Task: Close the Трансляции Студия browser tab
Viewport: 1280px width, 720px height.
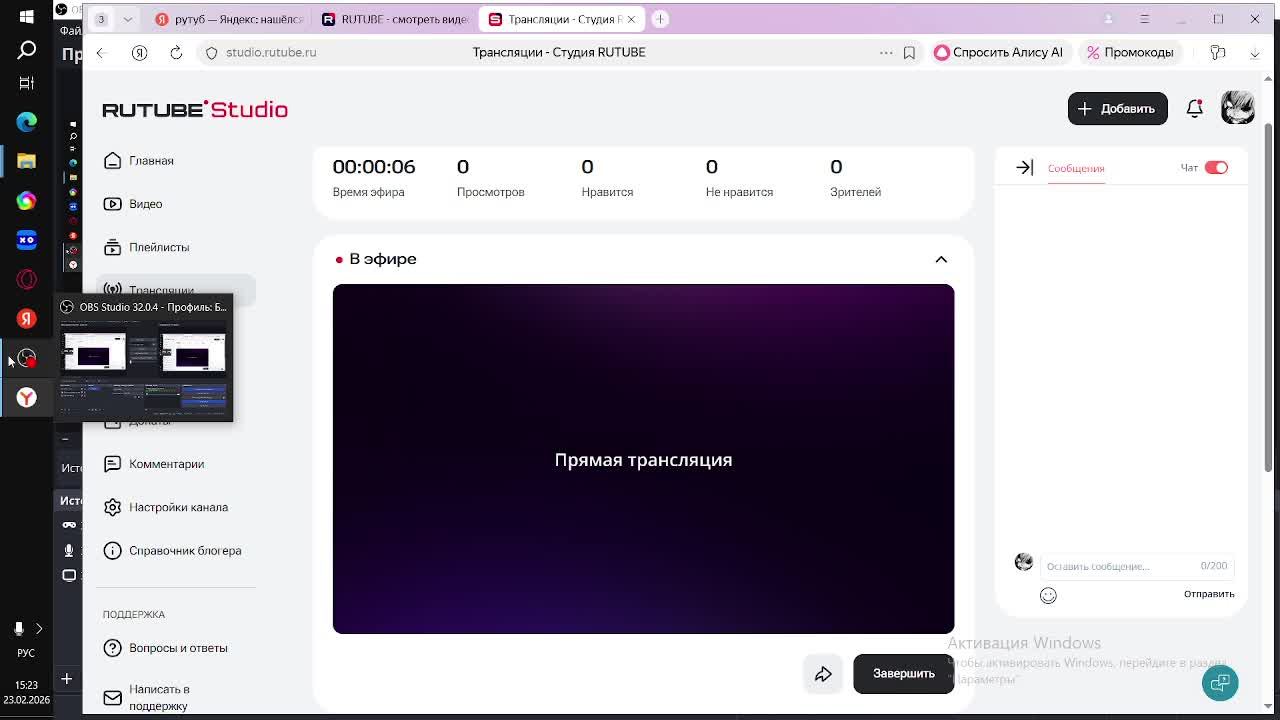Action: (631, 19)
